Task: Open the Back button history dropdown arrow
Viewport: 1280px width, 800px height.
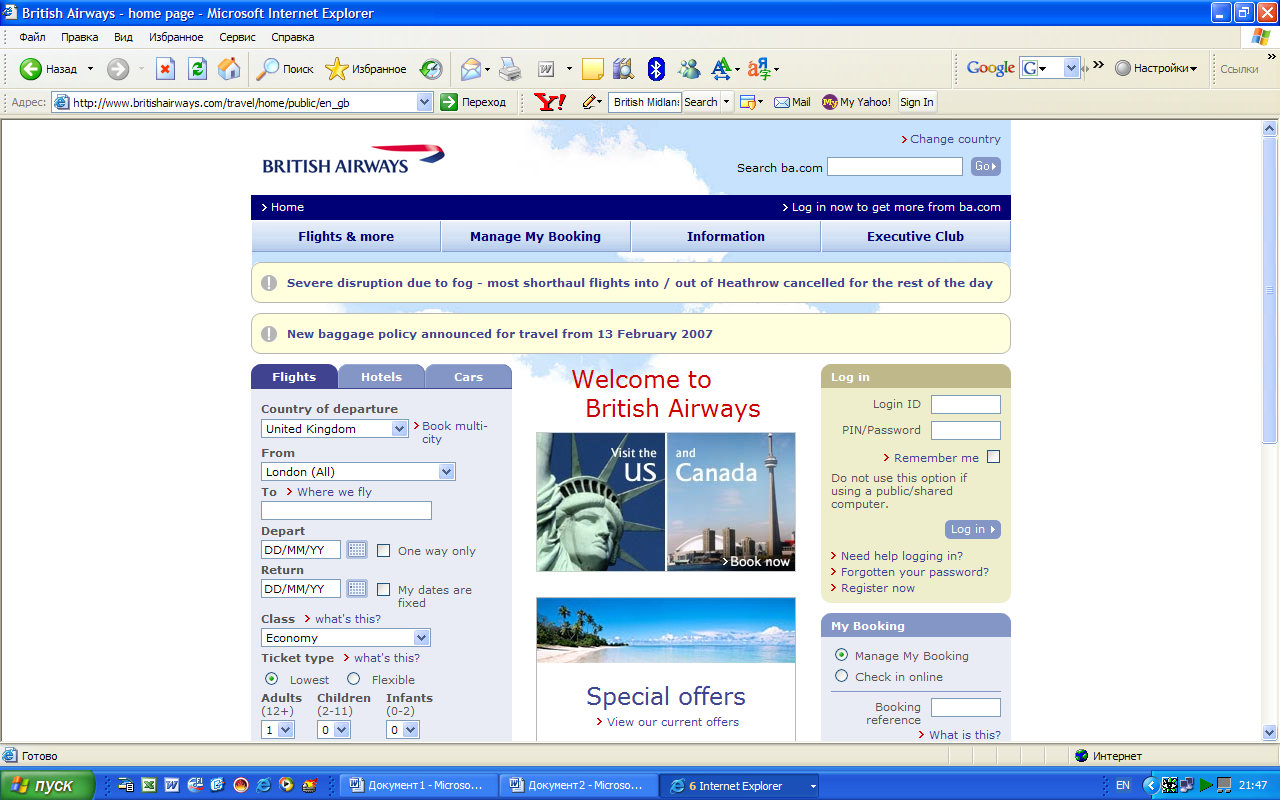Action: click(x=90, y=69)
